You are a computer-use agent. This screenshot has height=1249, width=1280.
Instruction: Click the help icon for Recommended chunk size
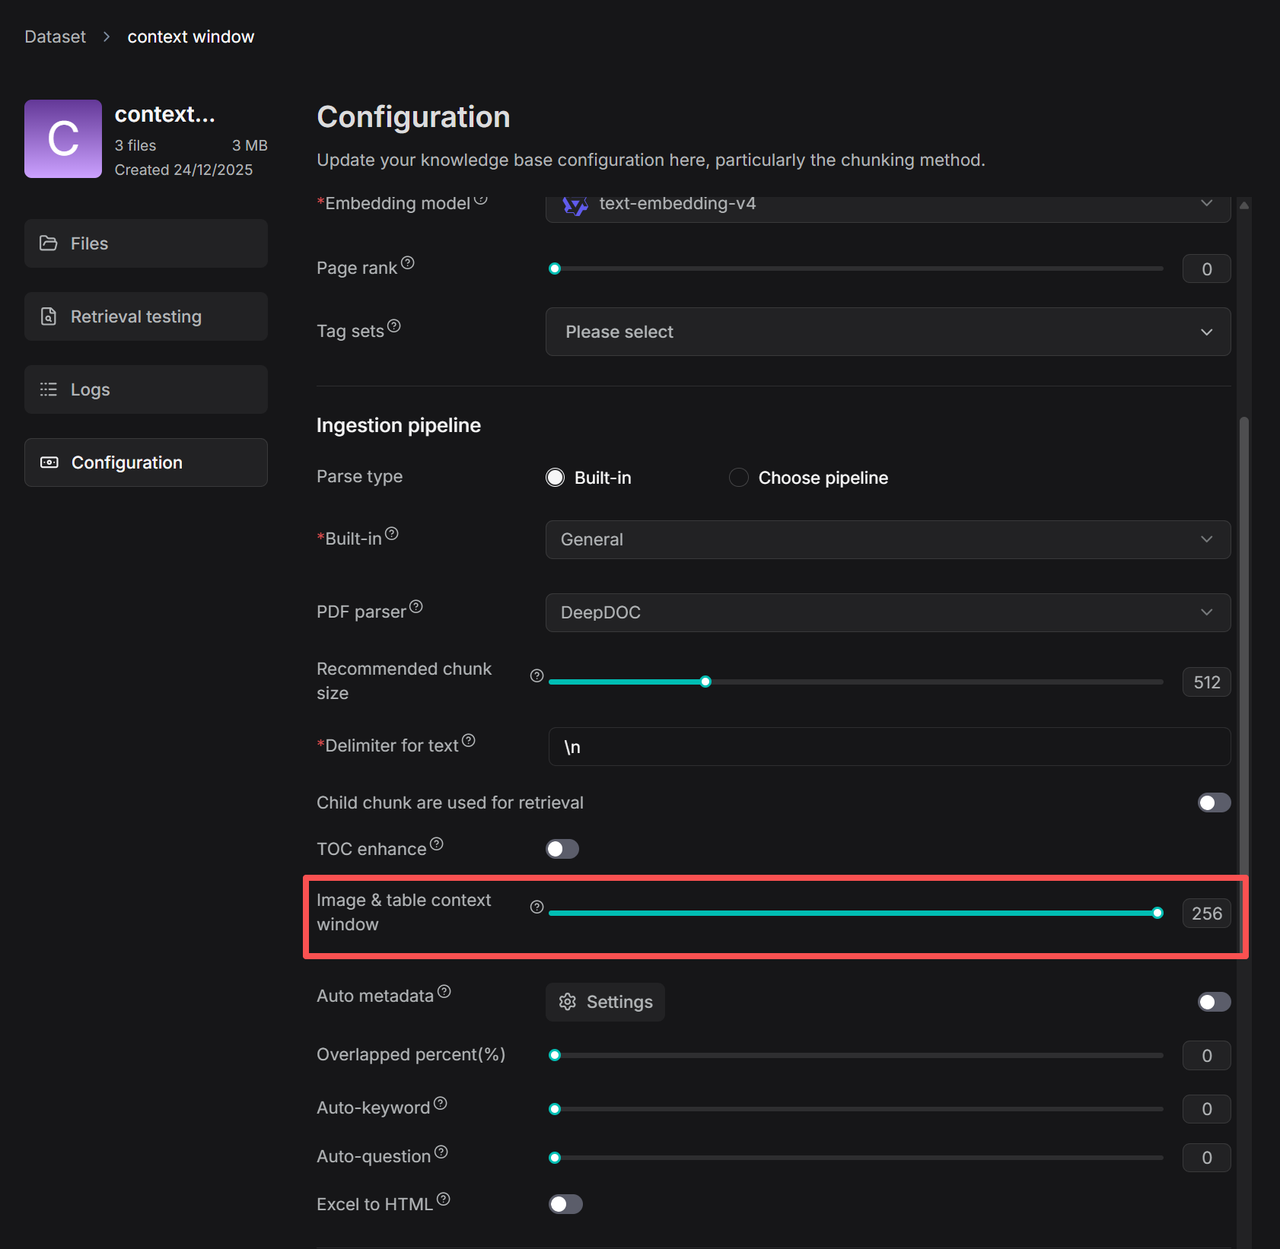(x=537, y=676)
